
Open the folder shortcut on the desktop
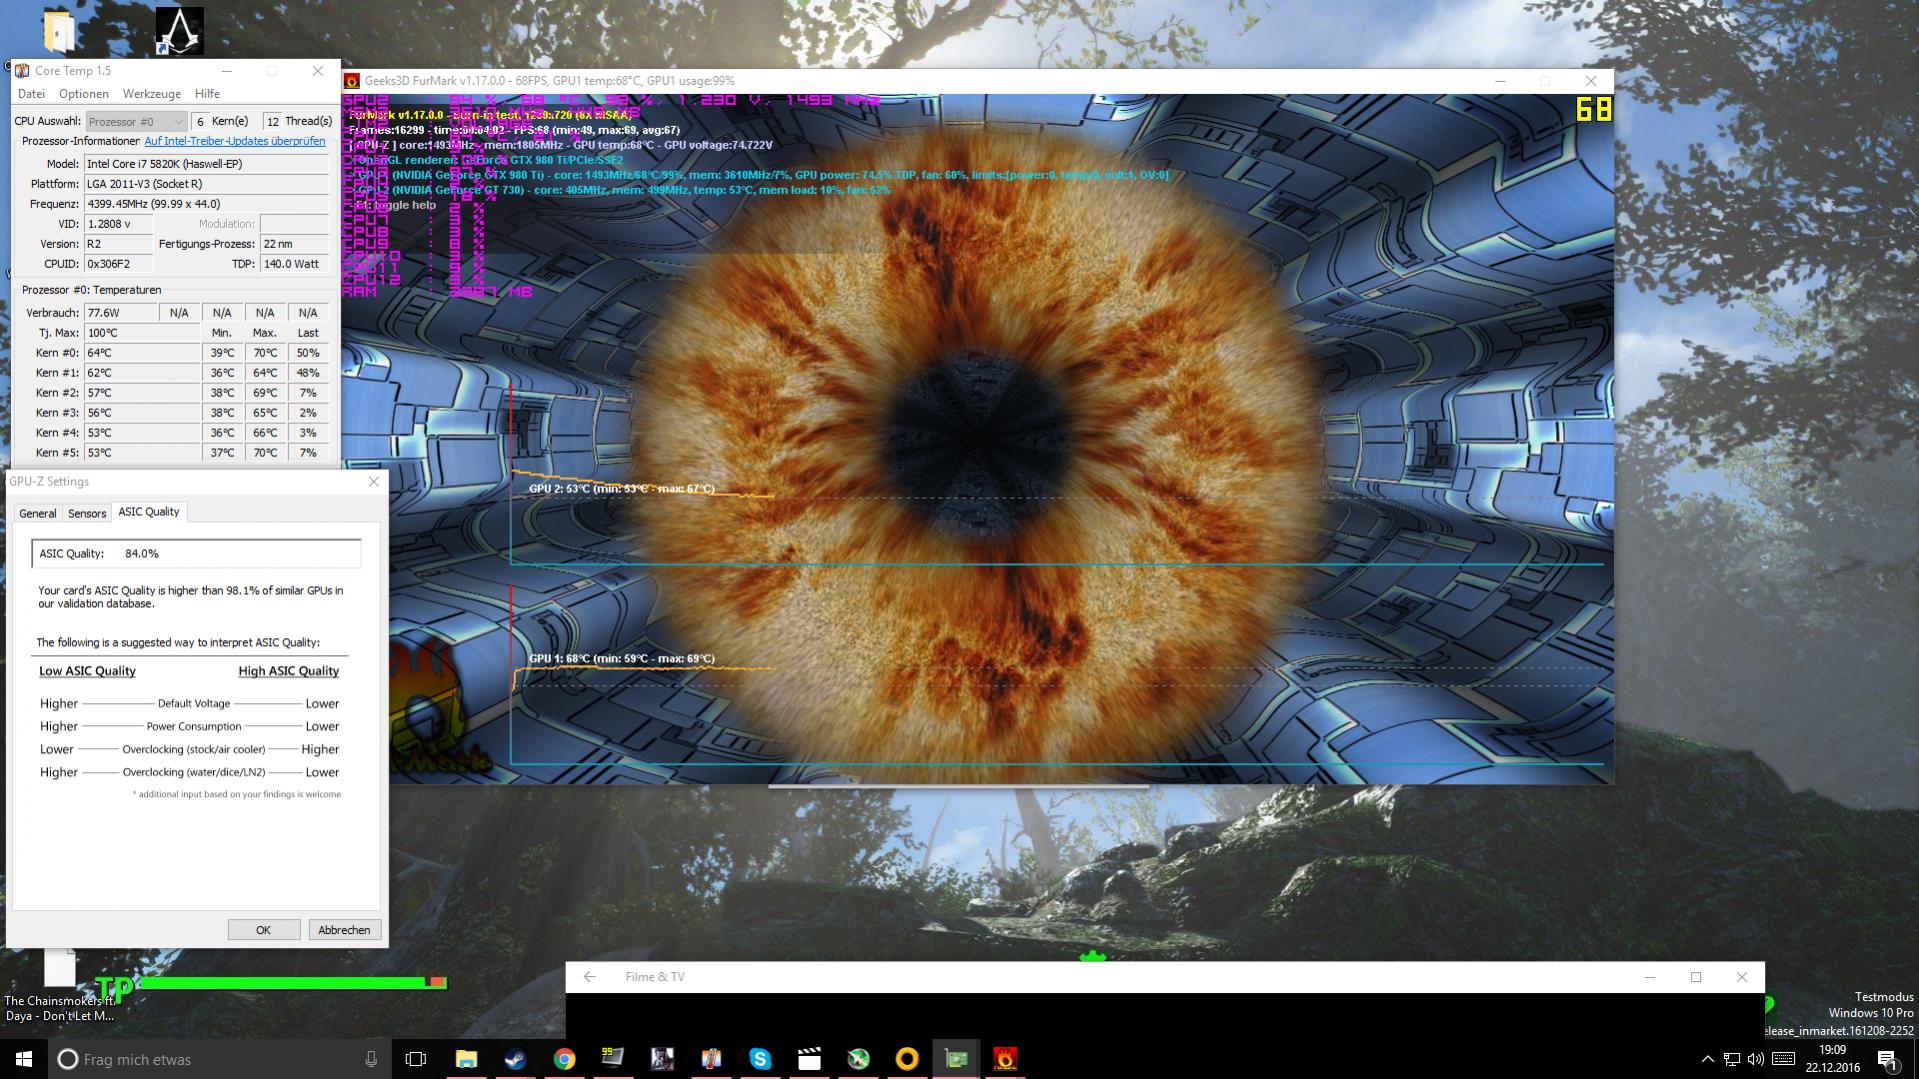point(59,31)
